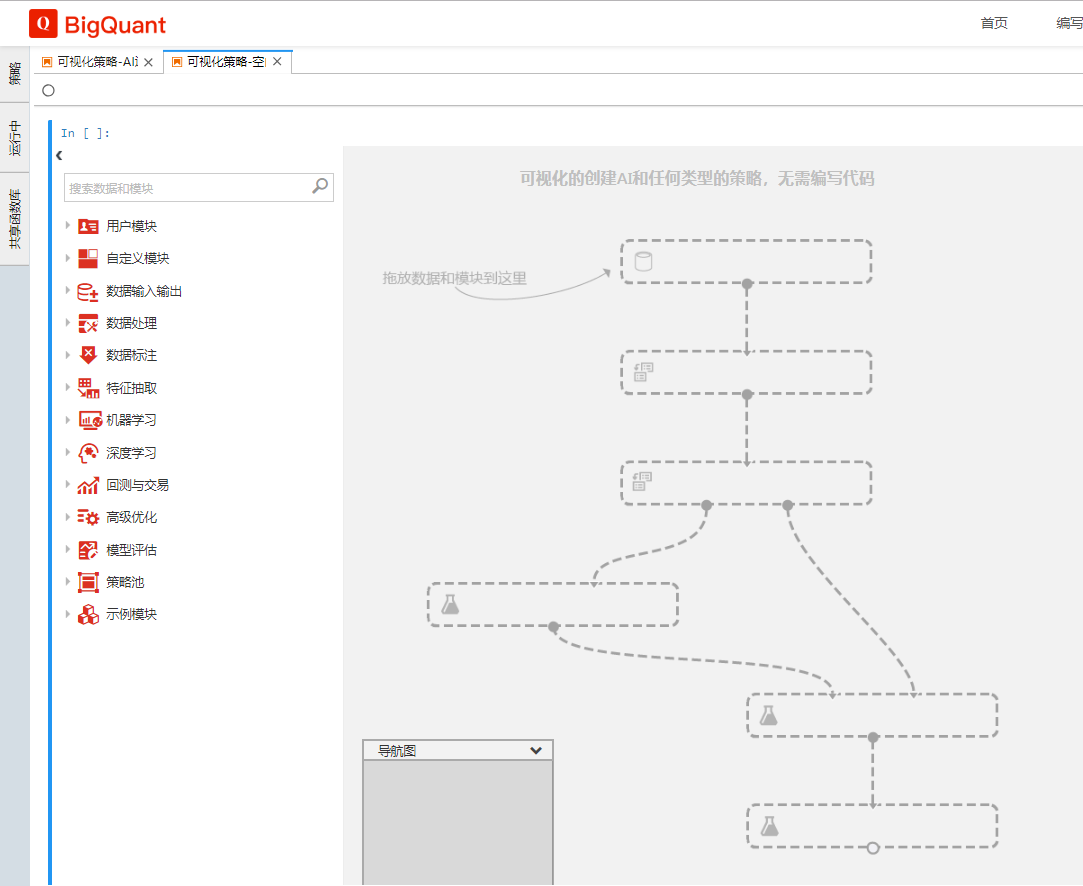The width and height of the screenshot is (1083, 886).
Task: Click the 自定义模块 category icon
Action: pyautogui.click(x=88, y=258)
